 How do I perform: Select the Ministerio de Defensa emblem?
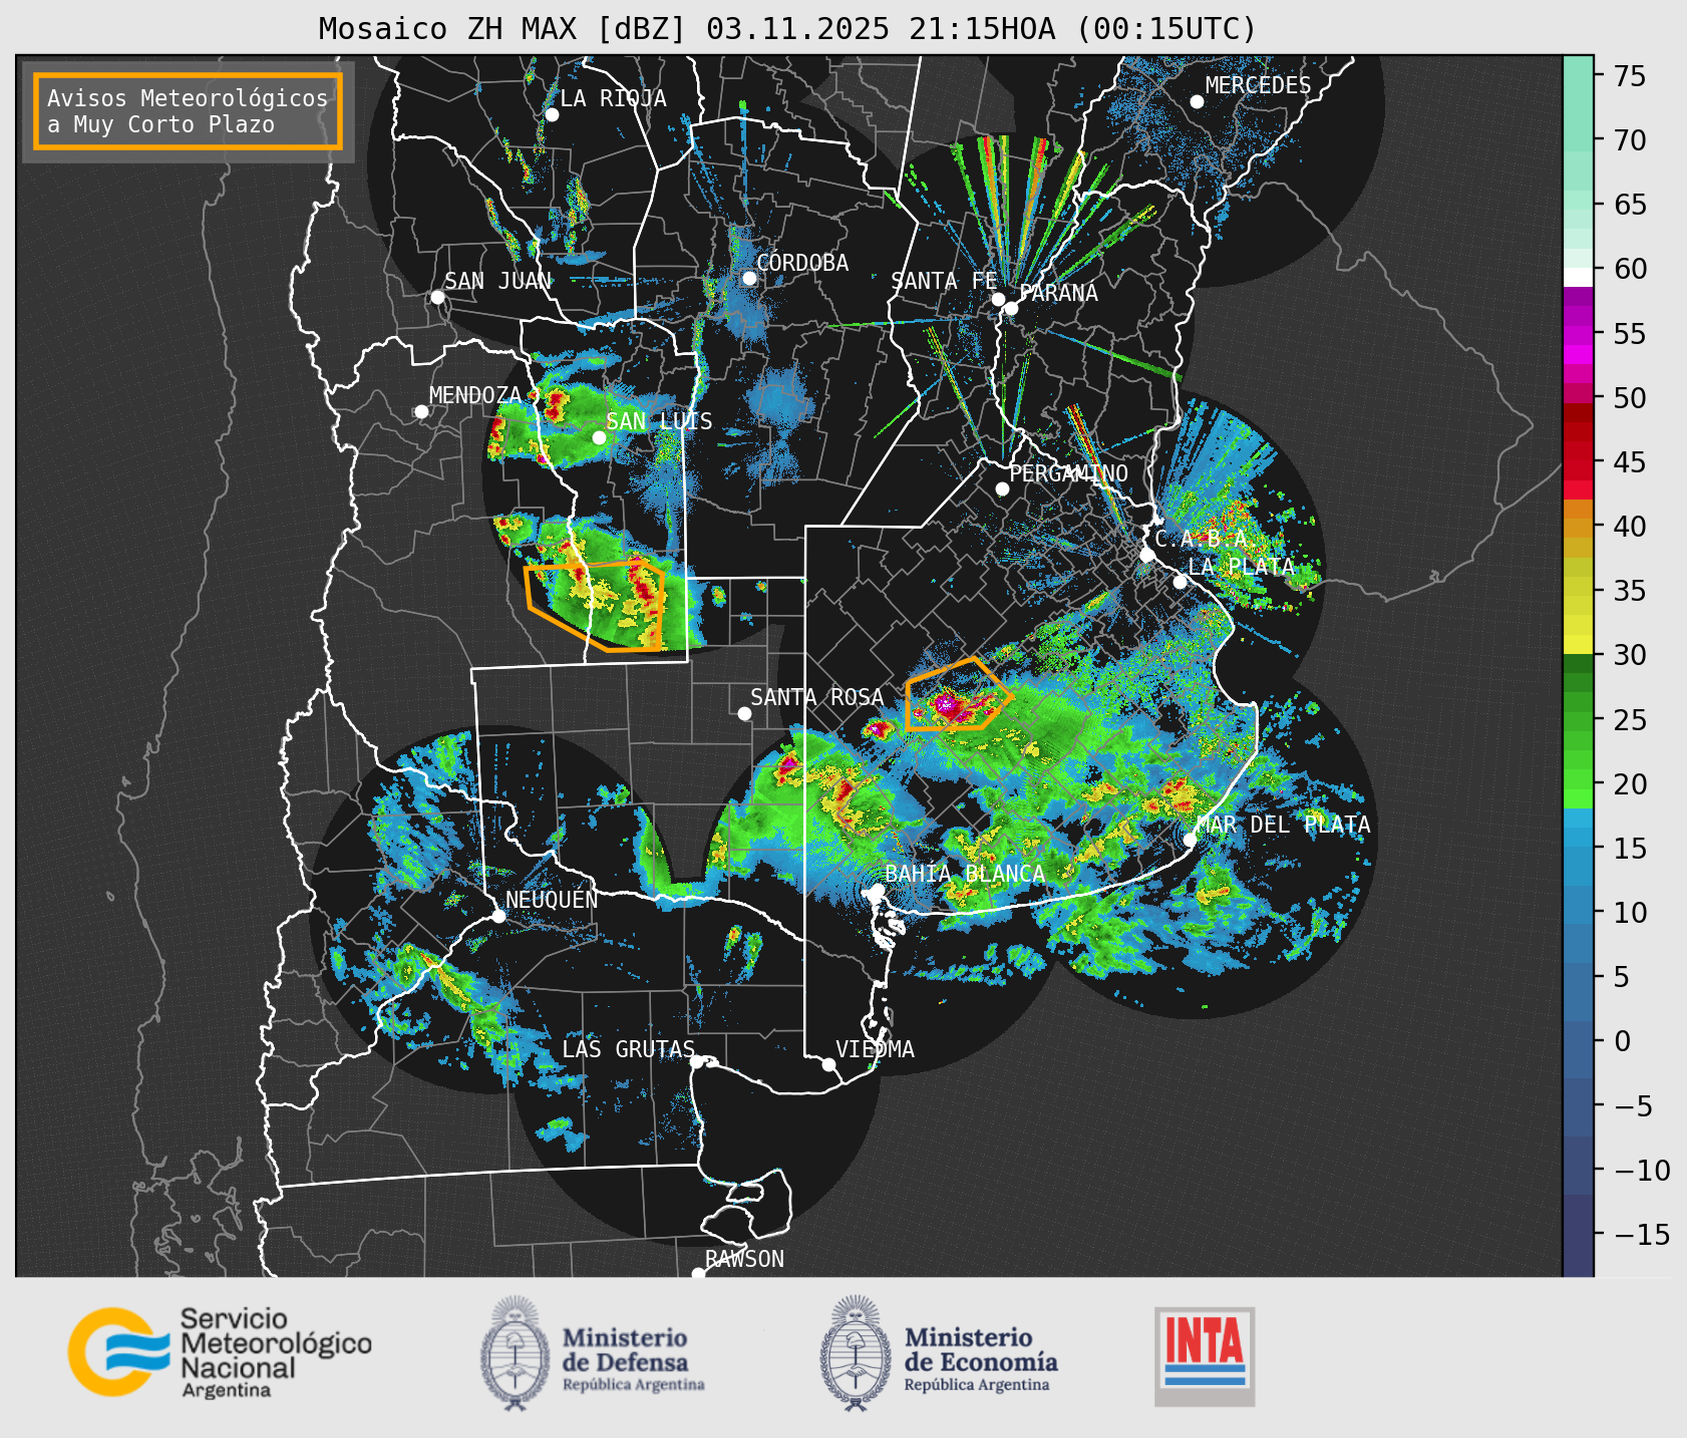coord(515,1353)
